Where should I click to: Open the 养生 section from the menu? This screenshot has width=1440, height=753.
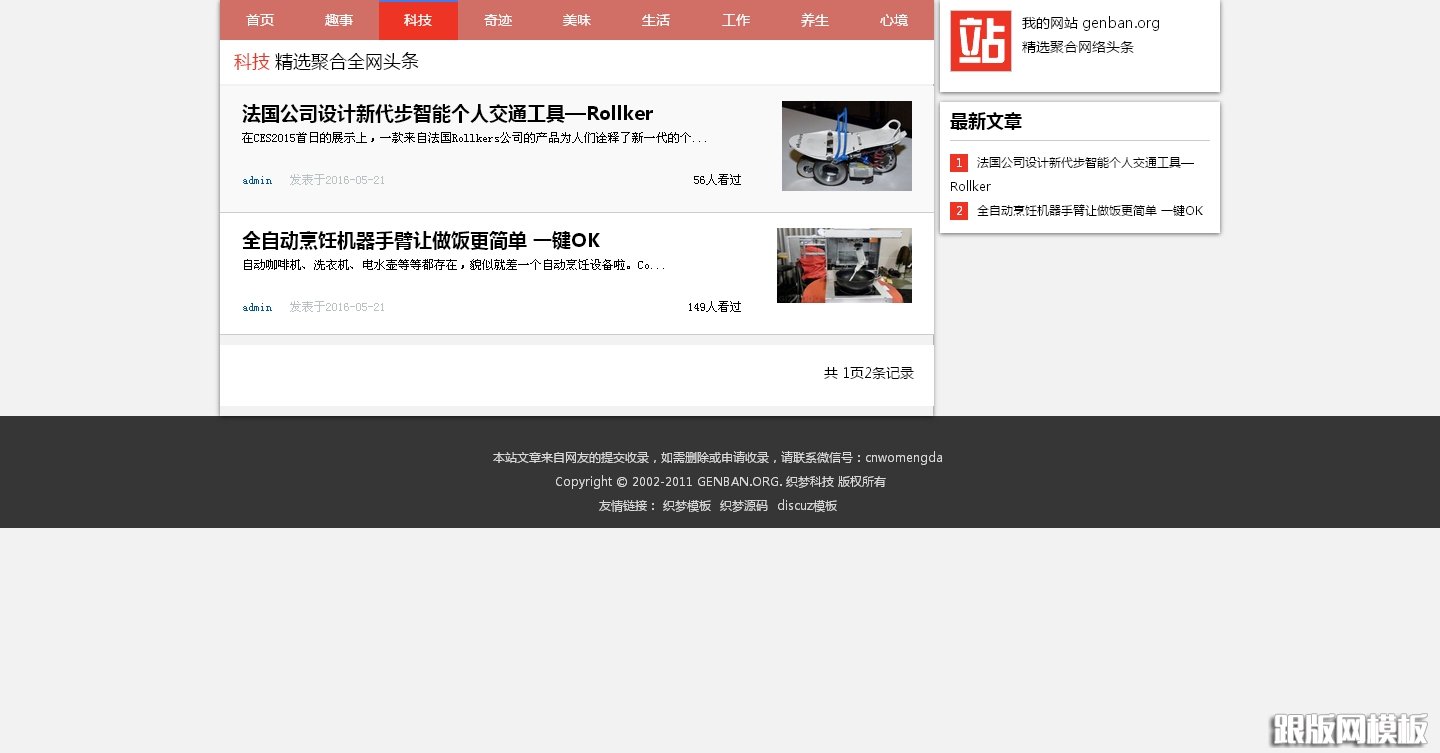click(x=814, y=20)
